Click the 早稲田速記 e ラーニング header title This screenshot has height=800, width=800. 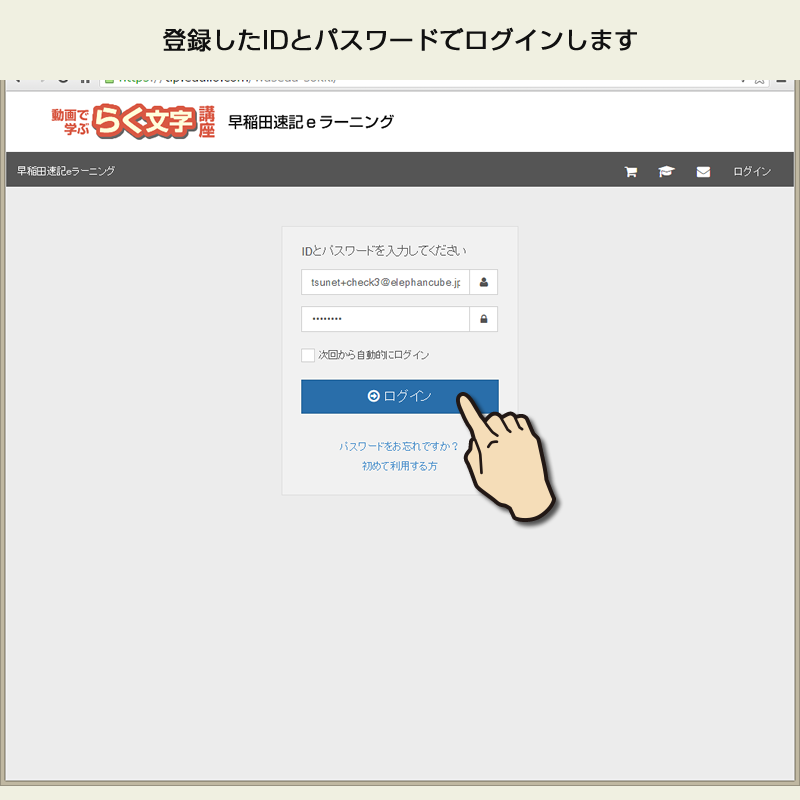[311, 122]
